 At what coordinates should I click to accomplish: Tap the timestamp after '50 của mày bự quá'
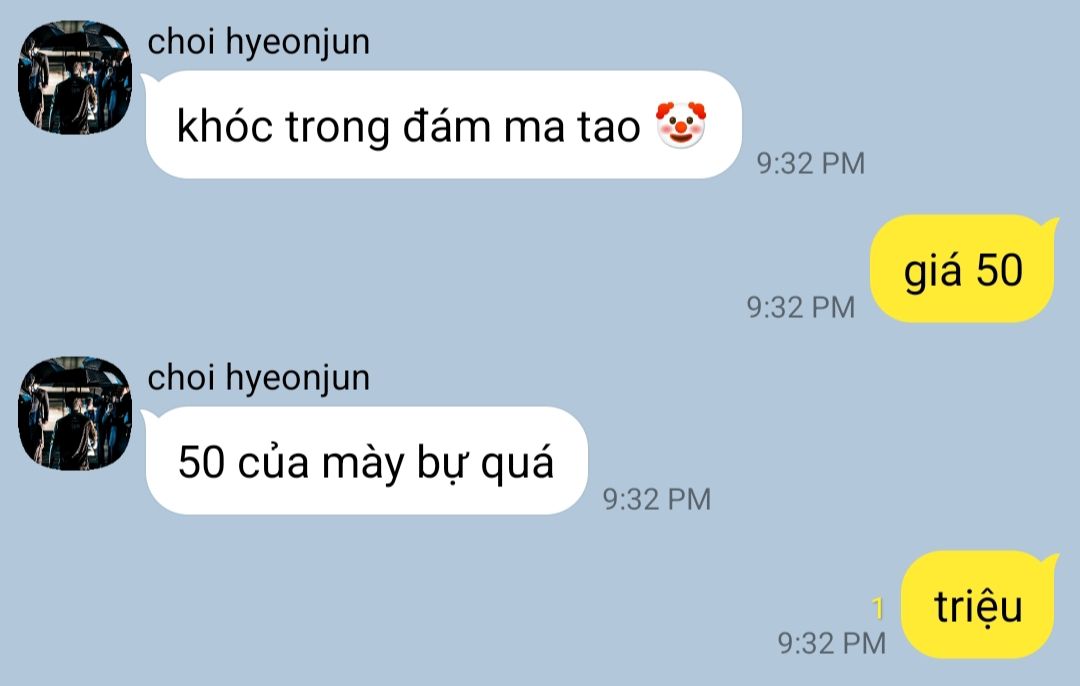point(656,499)
